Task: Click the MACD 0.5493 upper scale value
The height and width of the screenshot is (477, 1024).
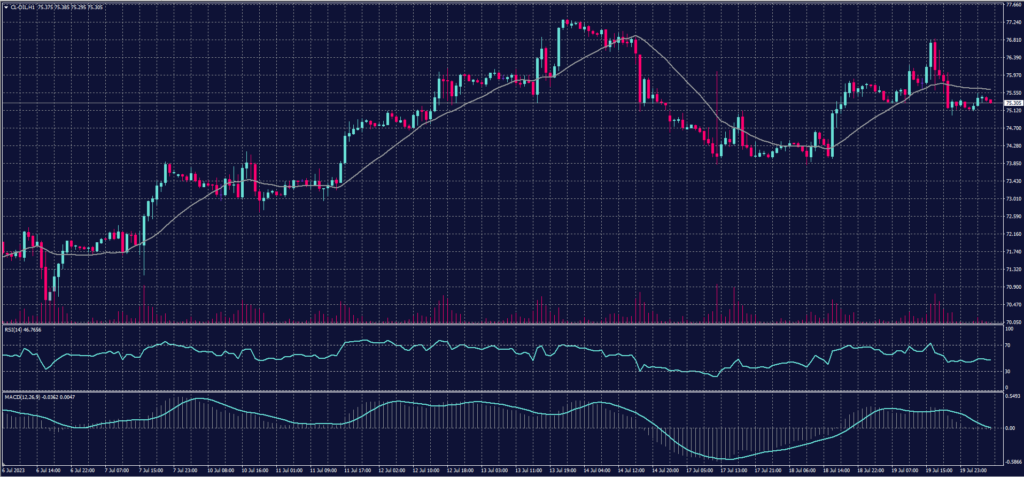Action: pos(1010,397)
